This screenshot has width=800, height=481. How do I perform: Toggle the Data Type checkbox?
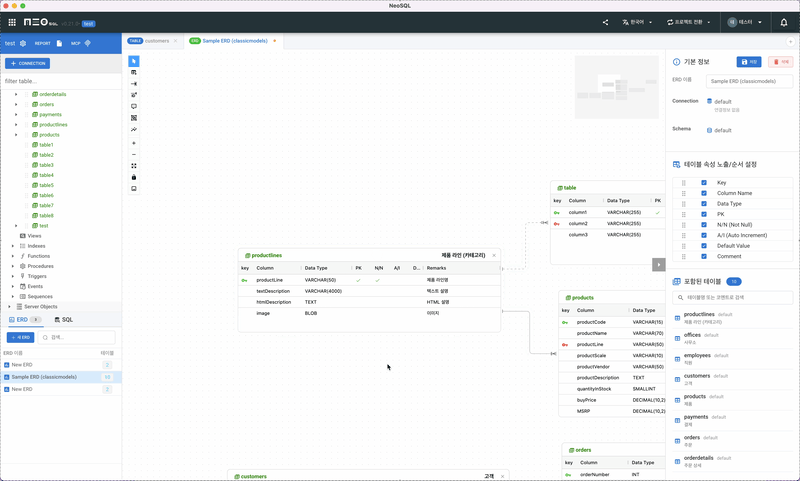(x=704, y=204)
